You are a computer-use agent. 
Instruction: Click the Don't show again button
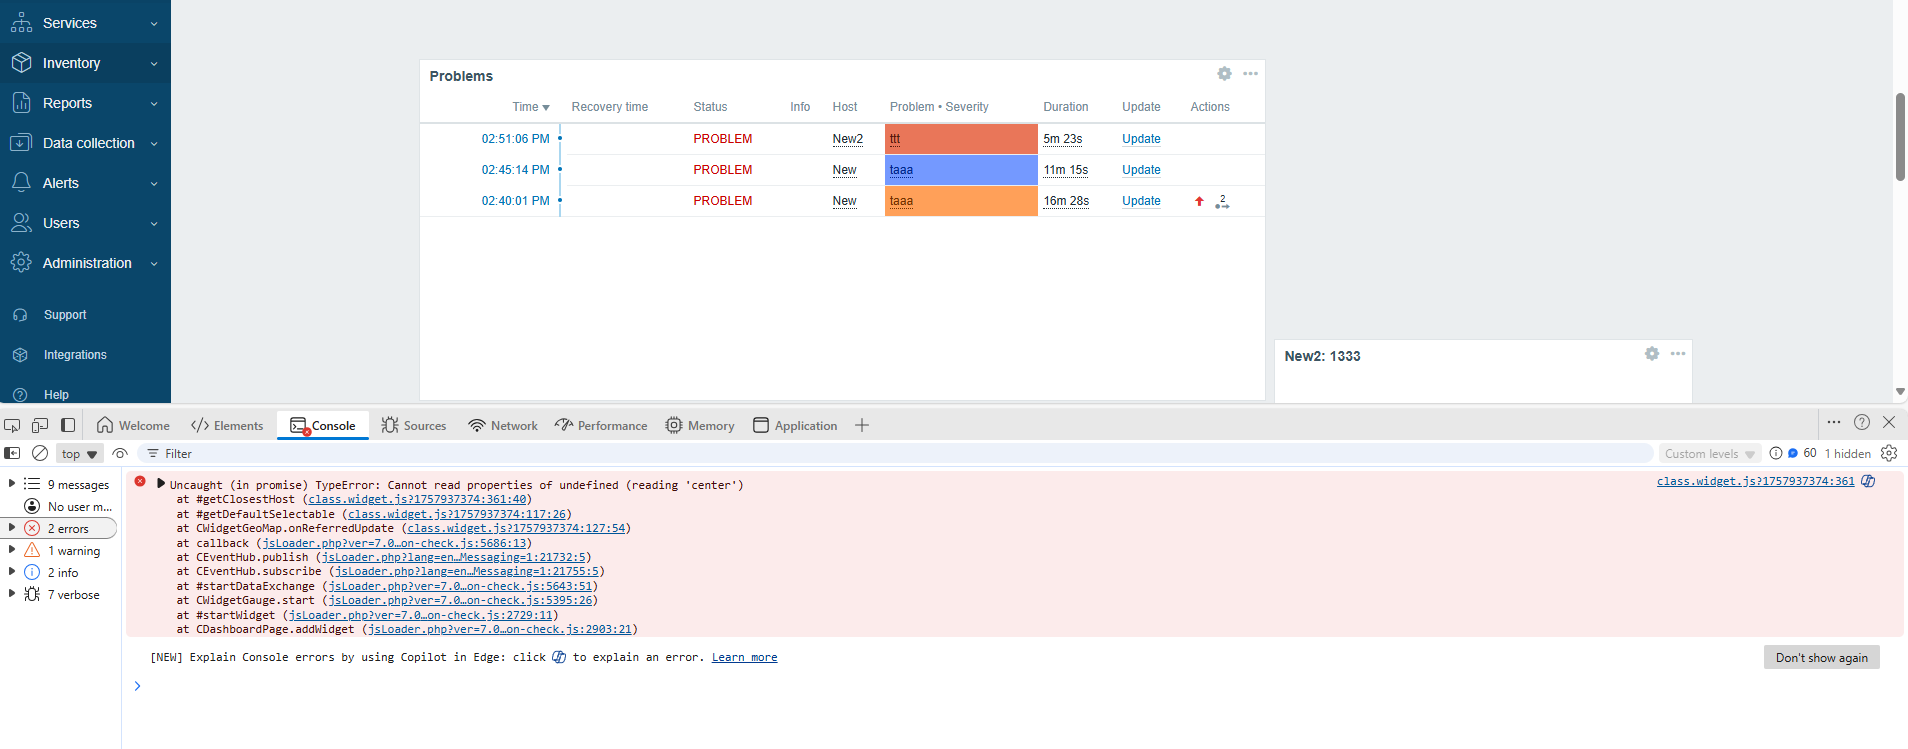tap(1822, 657)
